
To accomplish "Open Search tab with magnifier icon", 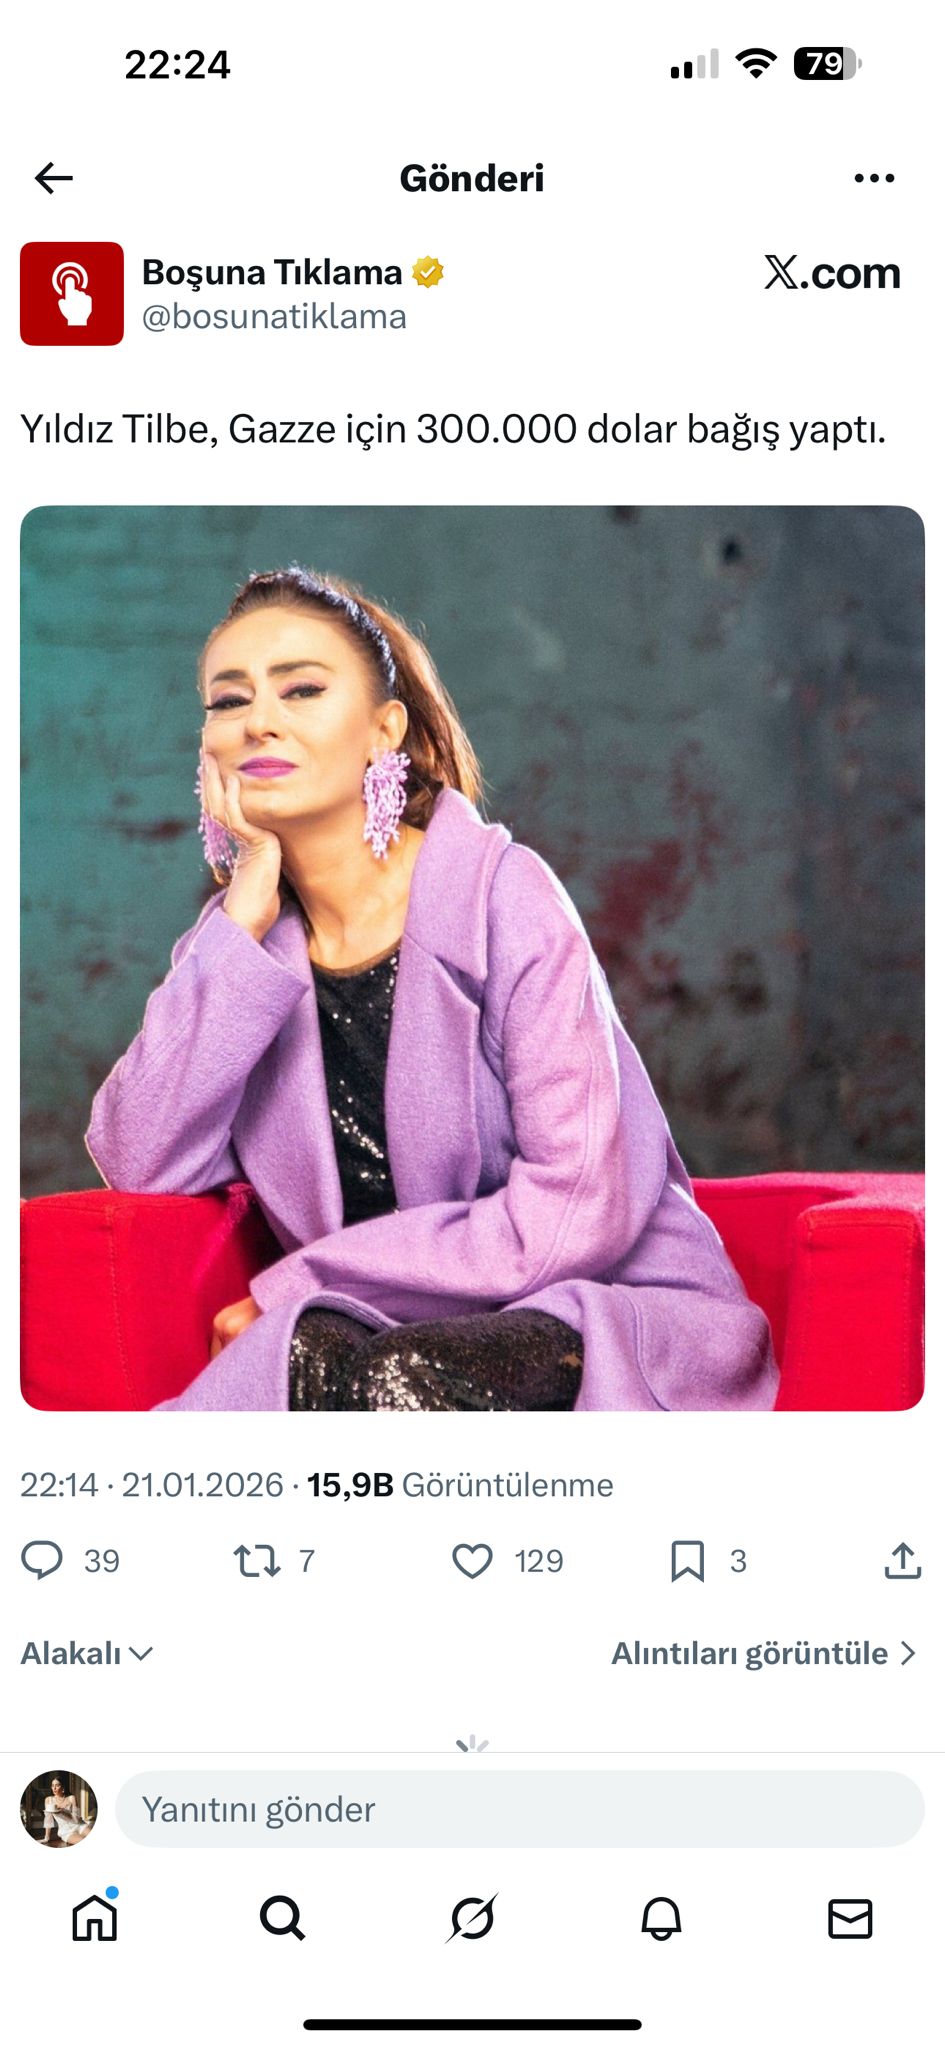I will coord(283,1918).
